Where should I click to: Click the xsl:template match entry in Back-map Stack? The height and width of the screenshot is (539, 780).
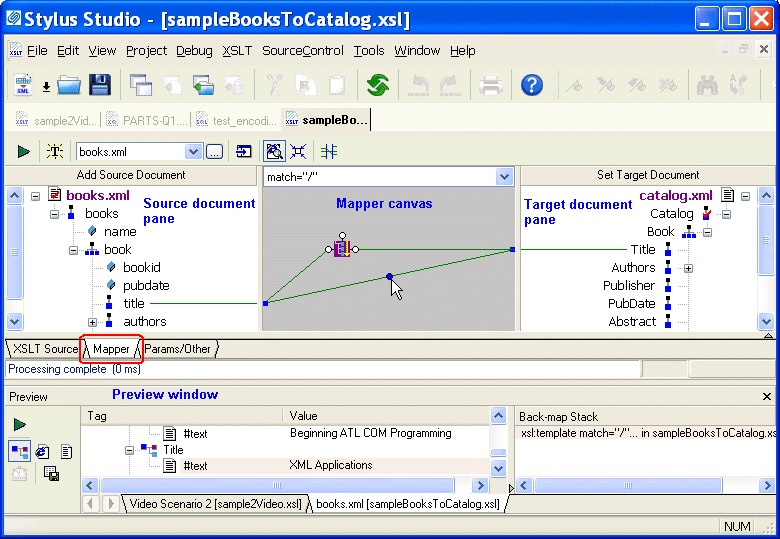pyautogui.click(x=647, y=433)
